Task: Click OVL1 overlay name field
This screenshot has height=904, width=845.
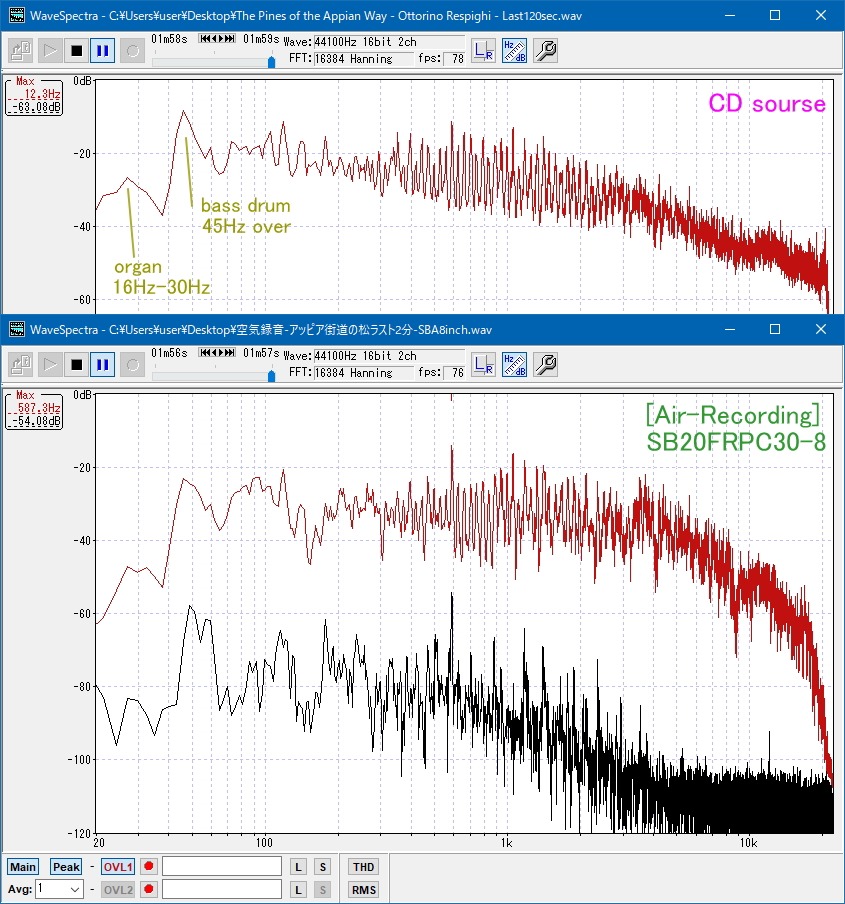Action: tap(222, 867)
